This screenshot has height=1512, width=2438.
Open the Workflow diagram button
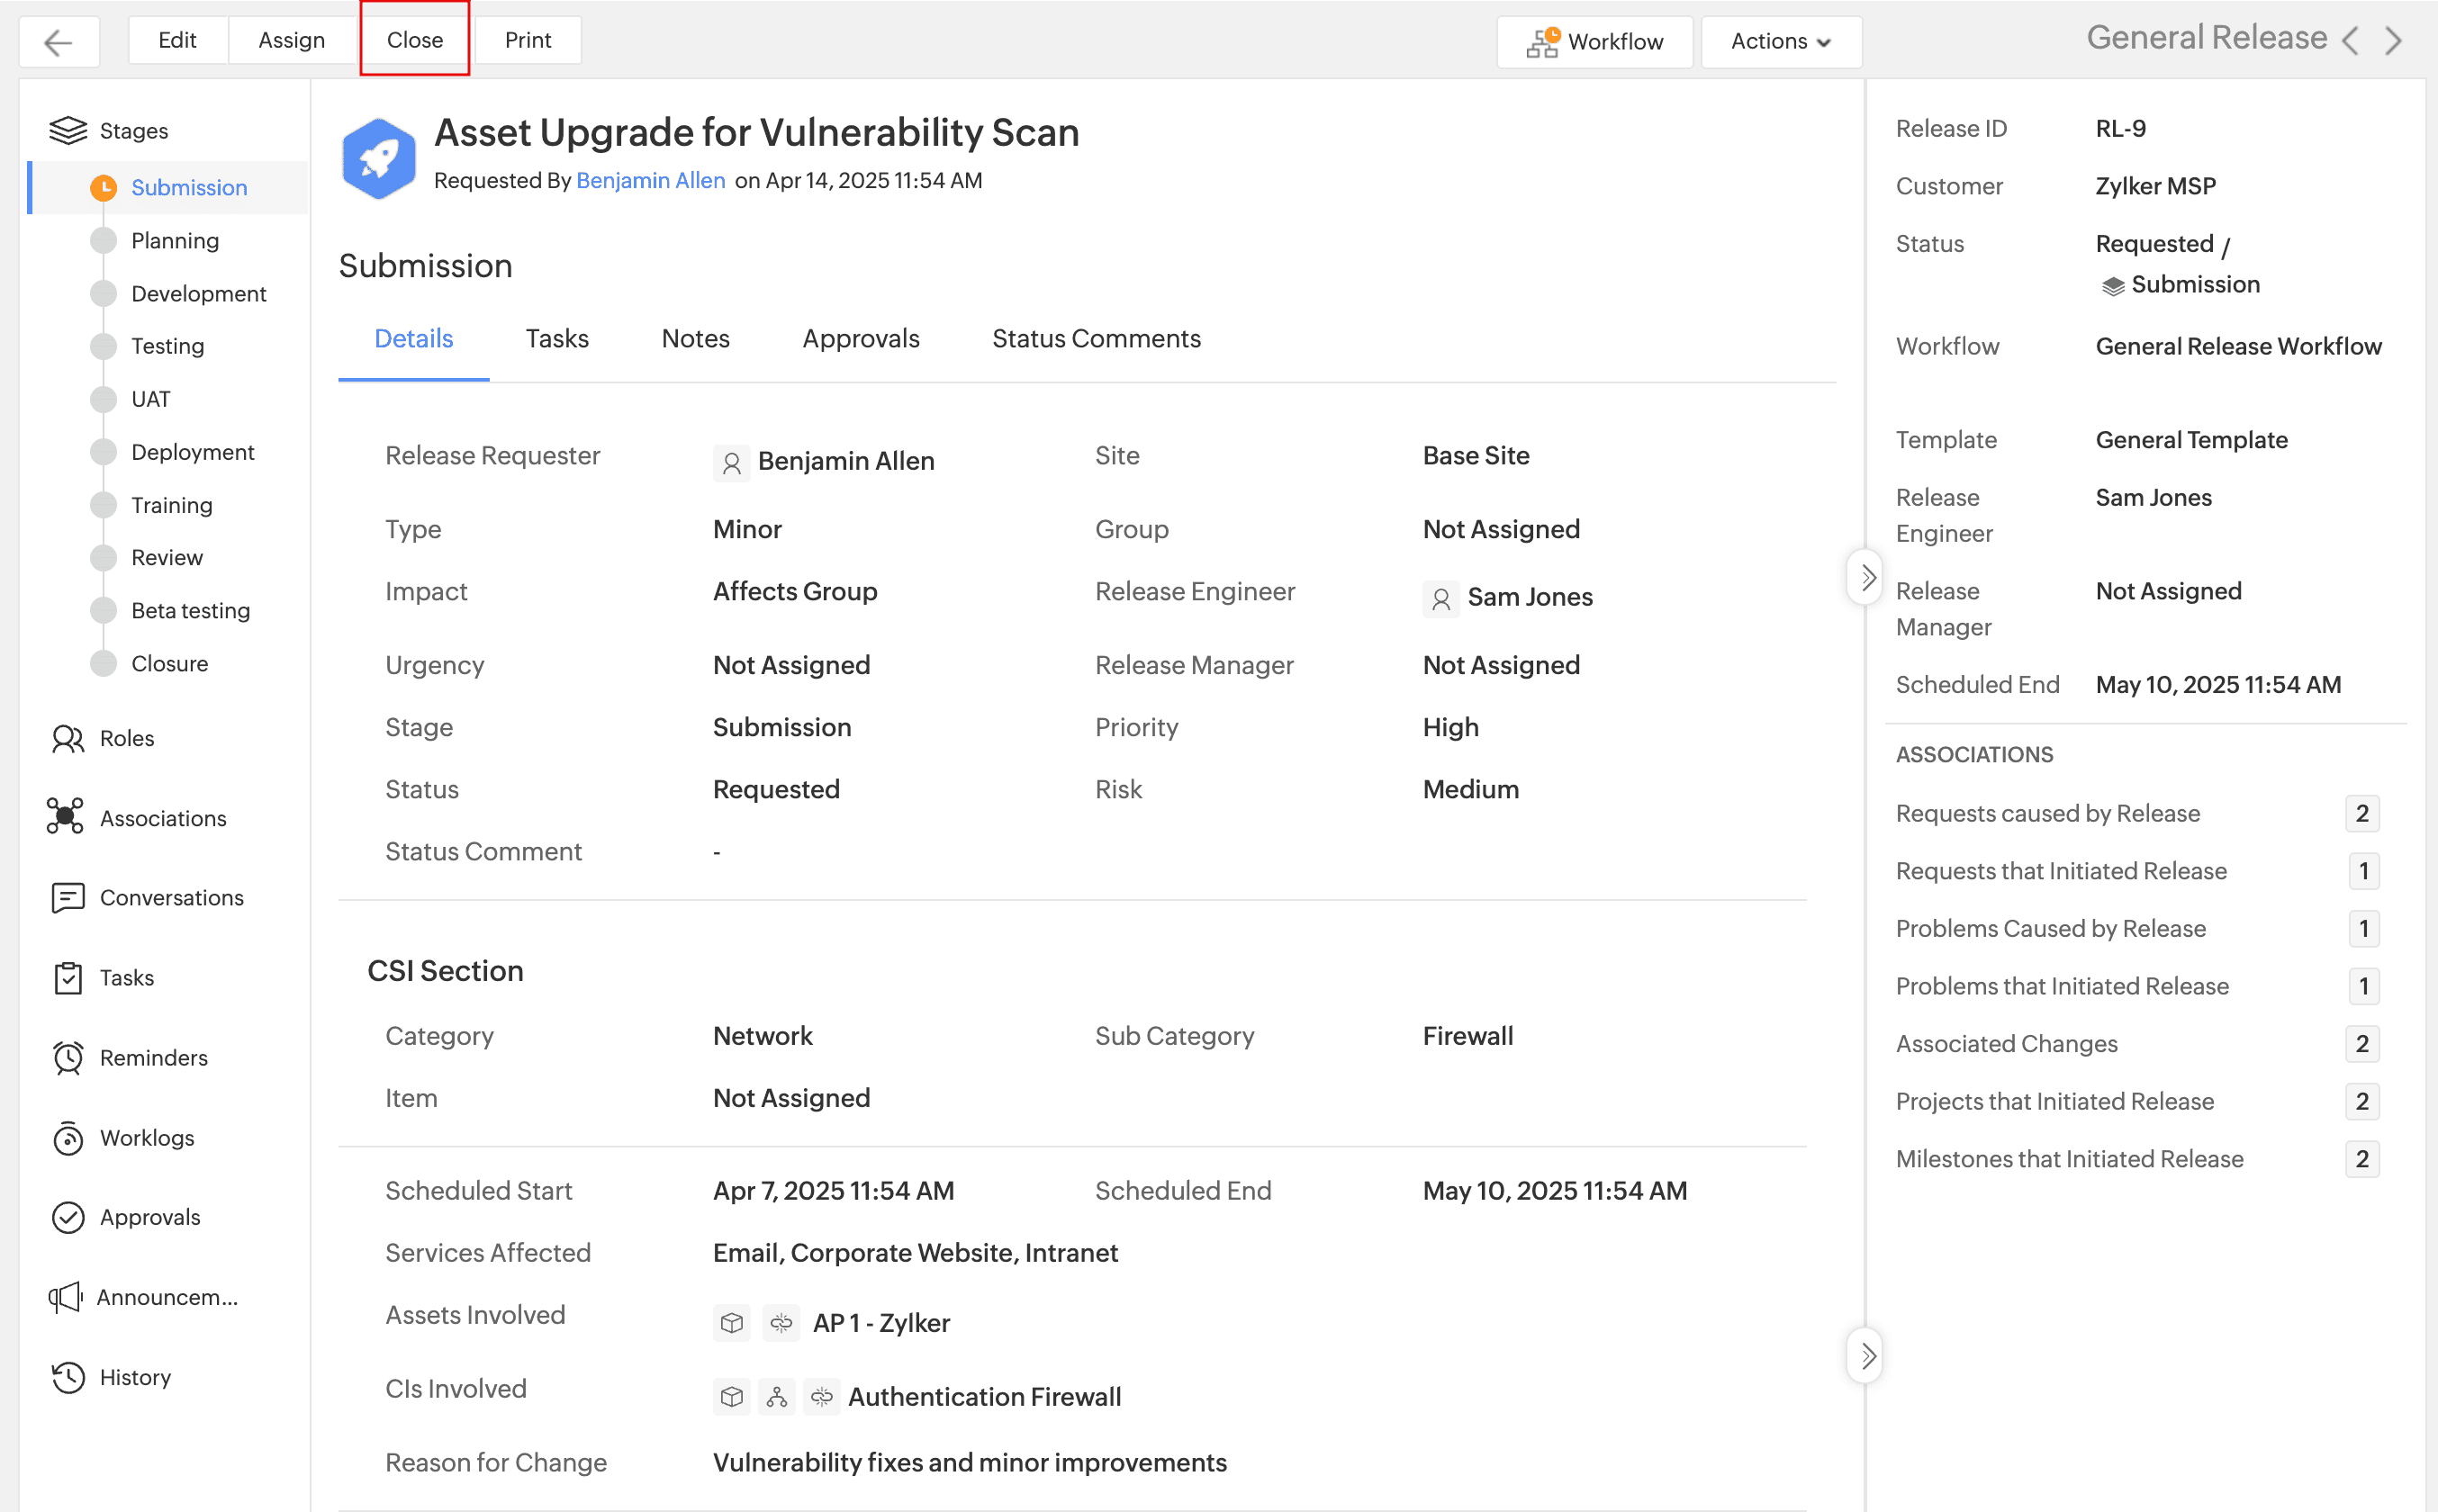1594,42
